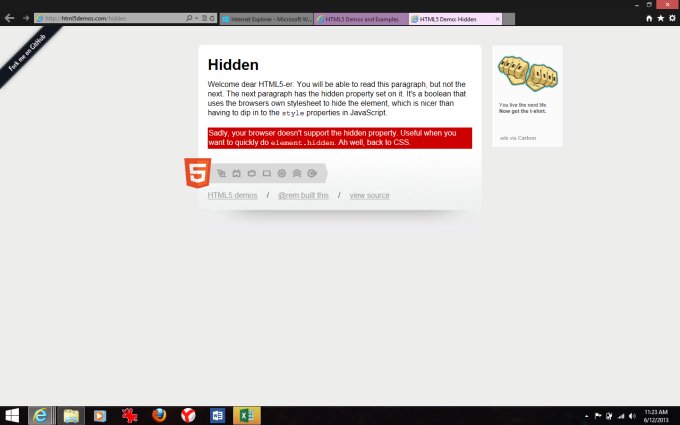Open the browser Home icon
This screenshot has height=425, width=680.
coord(649,18)
